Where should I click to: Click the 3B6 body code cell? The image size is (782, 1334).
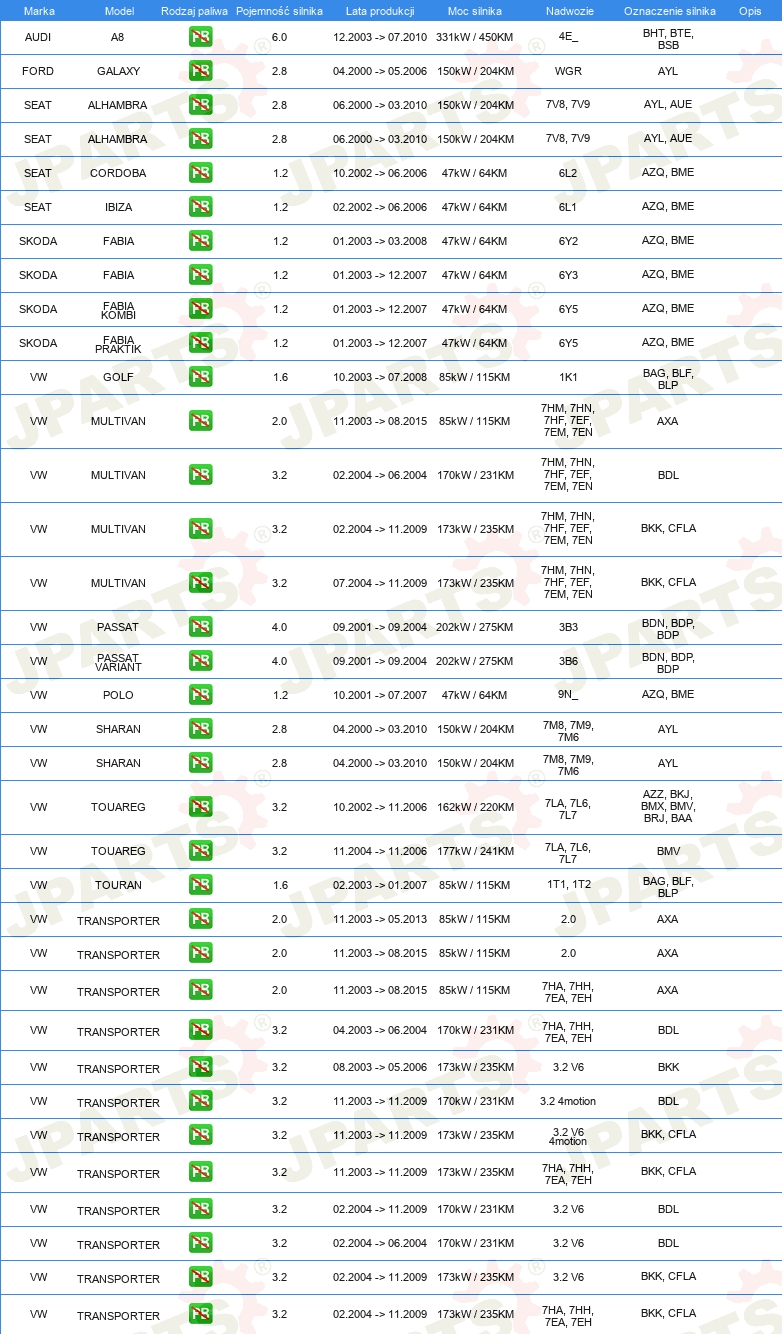(x=568, y=661)
